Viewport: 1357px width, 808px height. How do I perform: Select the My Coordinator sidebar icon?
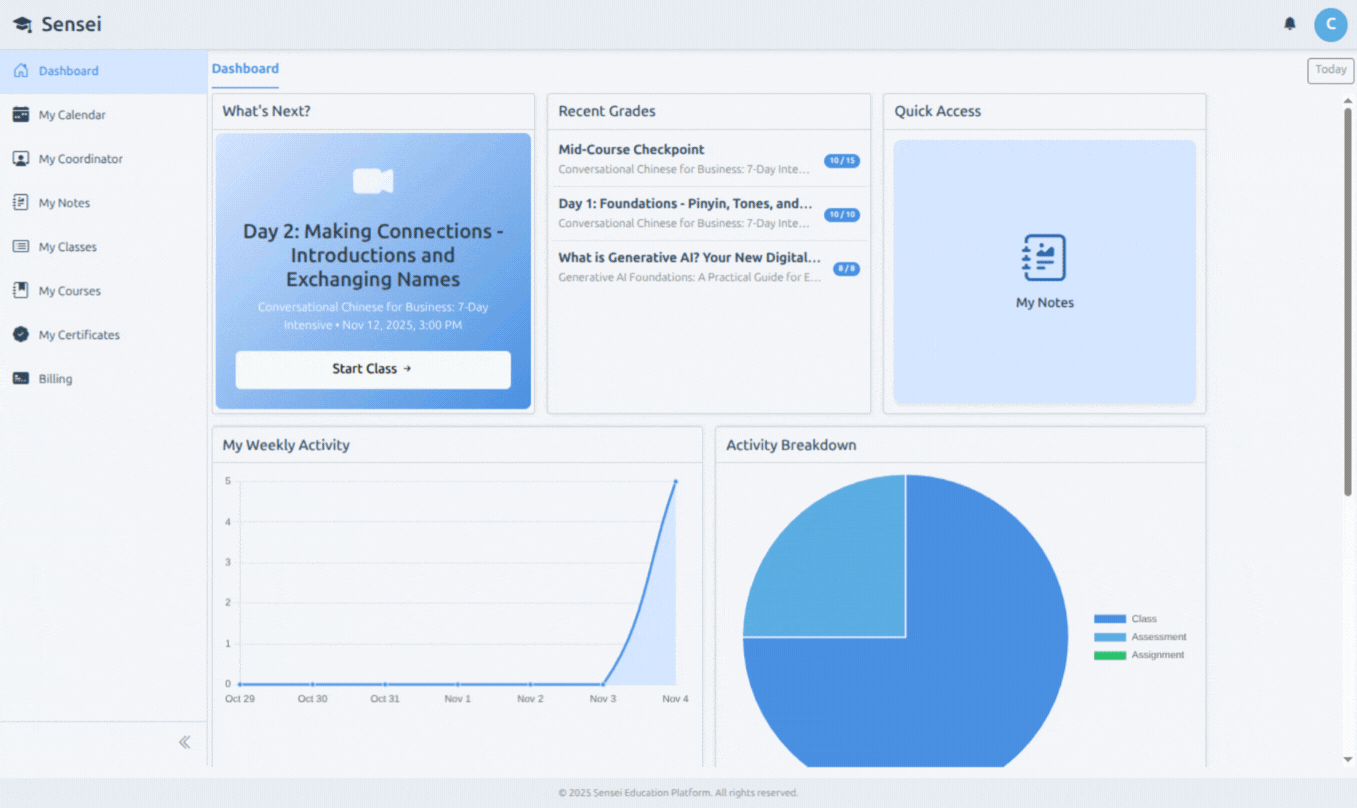click(x=22, y=158)
